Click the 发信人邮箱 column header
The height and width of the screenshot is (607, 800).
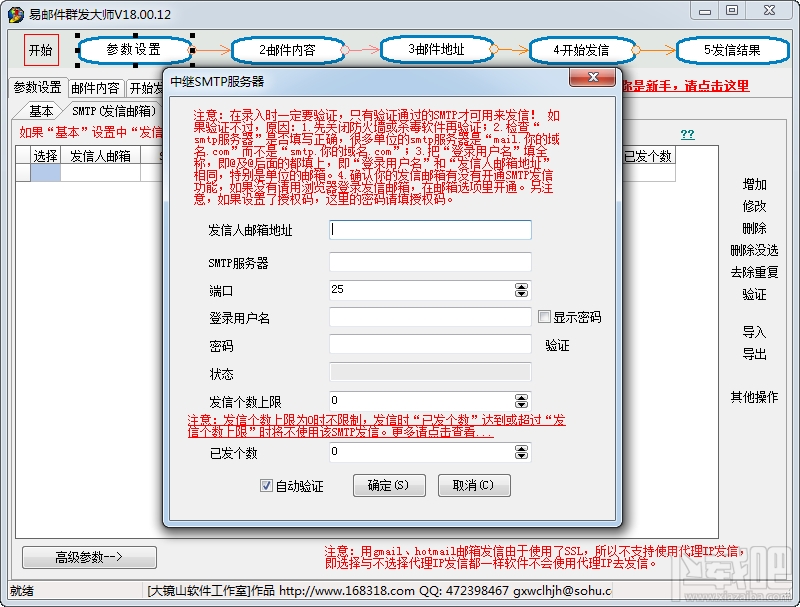pyautogui.click(x=101, y=156)
